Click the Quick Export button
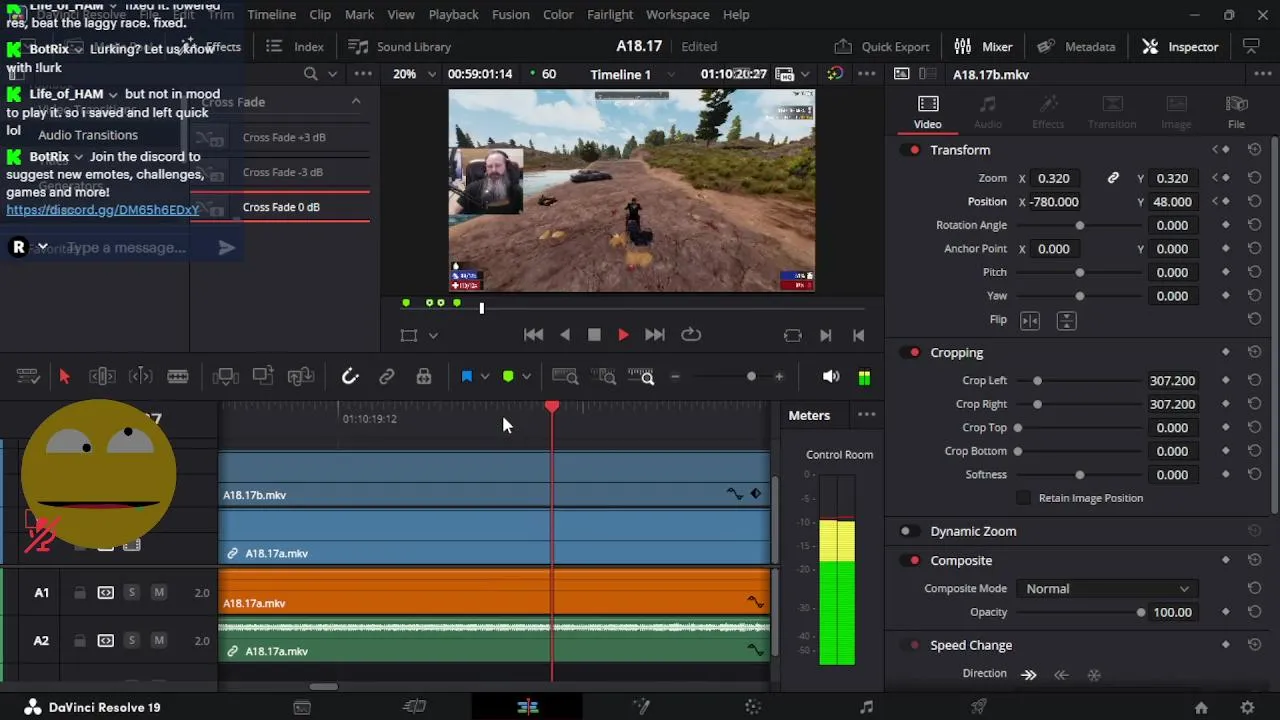1280x720 pixels. point(882,47)
